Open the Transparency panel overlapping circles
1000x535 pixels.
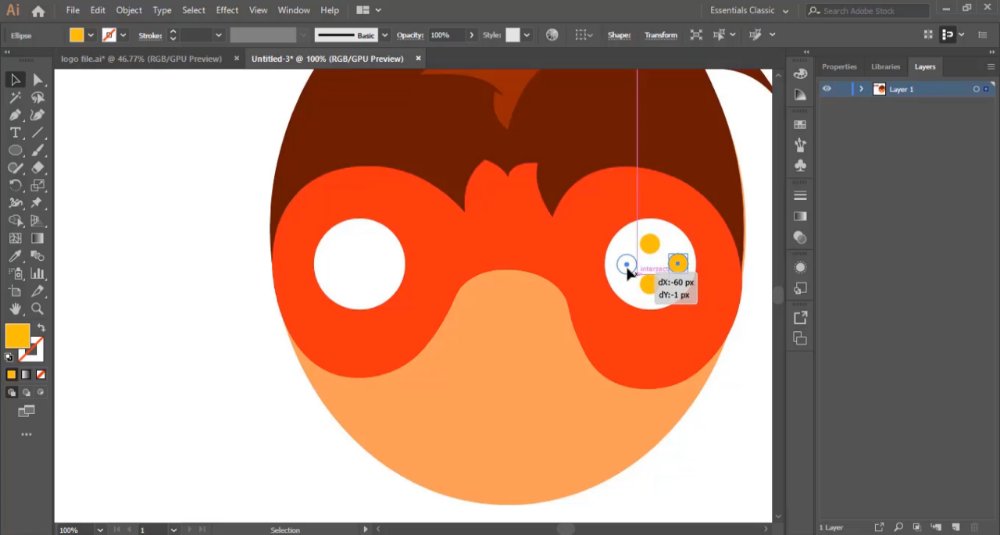[x=800, y=238]
